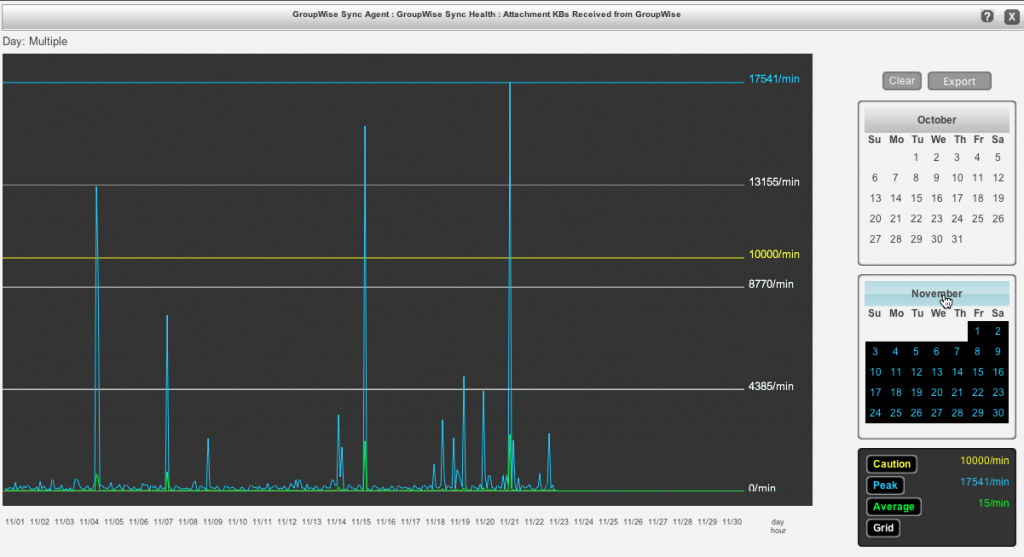Toggle the Average line legend button
Image resolution: width=1024 pixels, height=557 pixels.
pos(893,507)
